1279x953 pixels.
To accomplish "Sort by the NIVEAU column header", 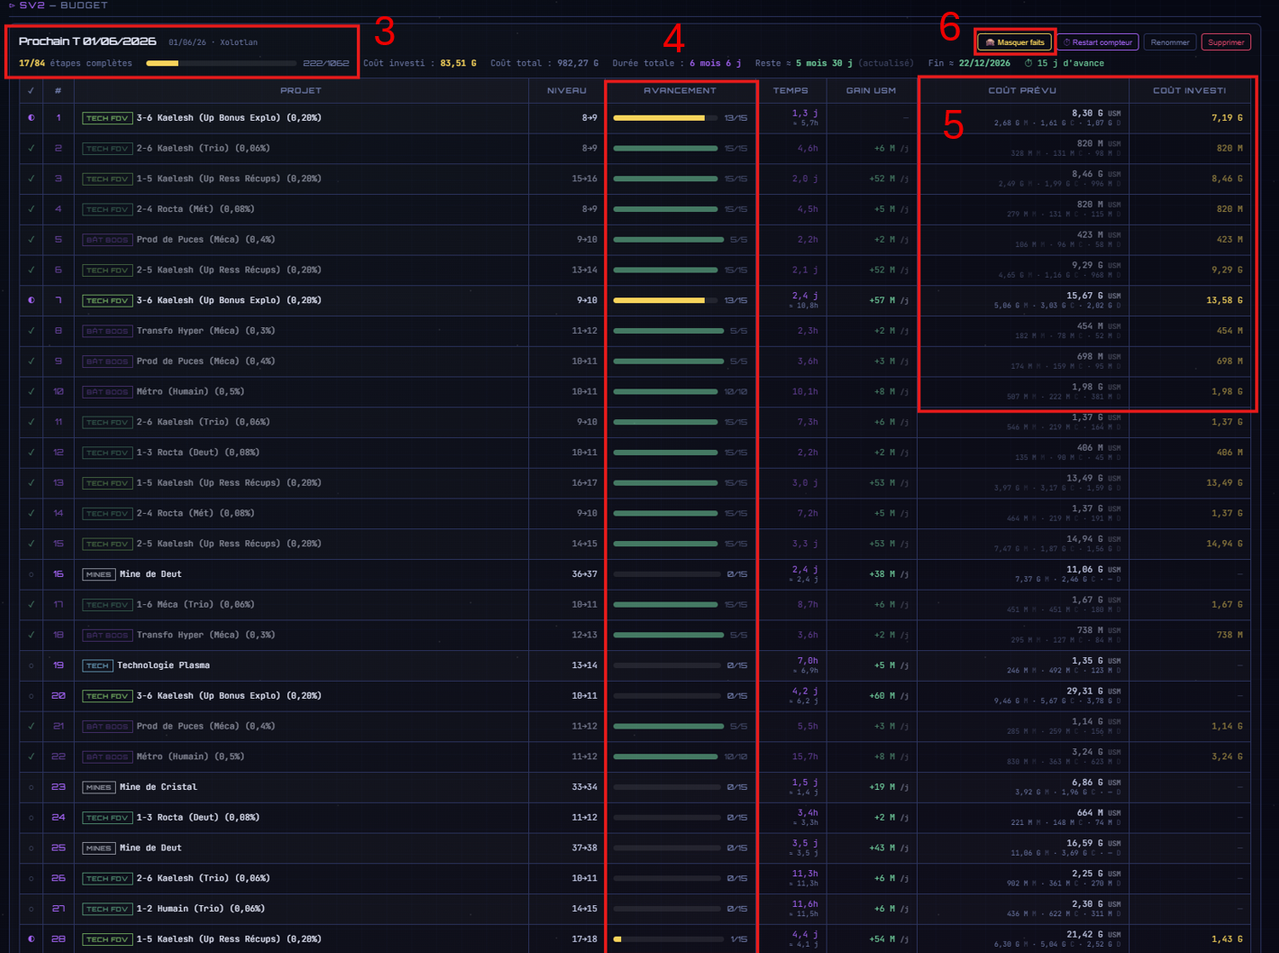I will (567, 91).
